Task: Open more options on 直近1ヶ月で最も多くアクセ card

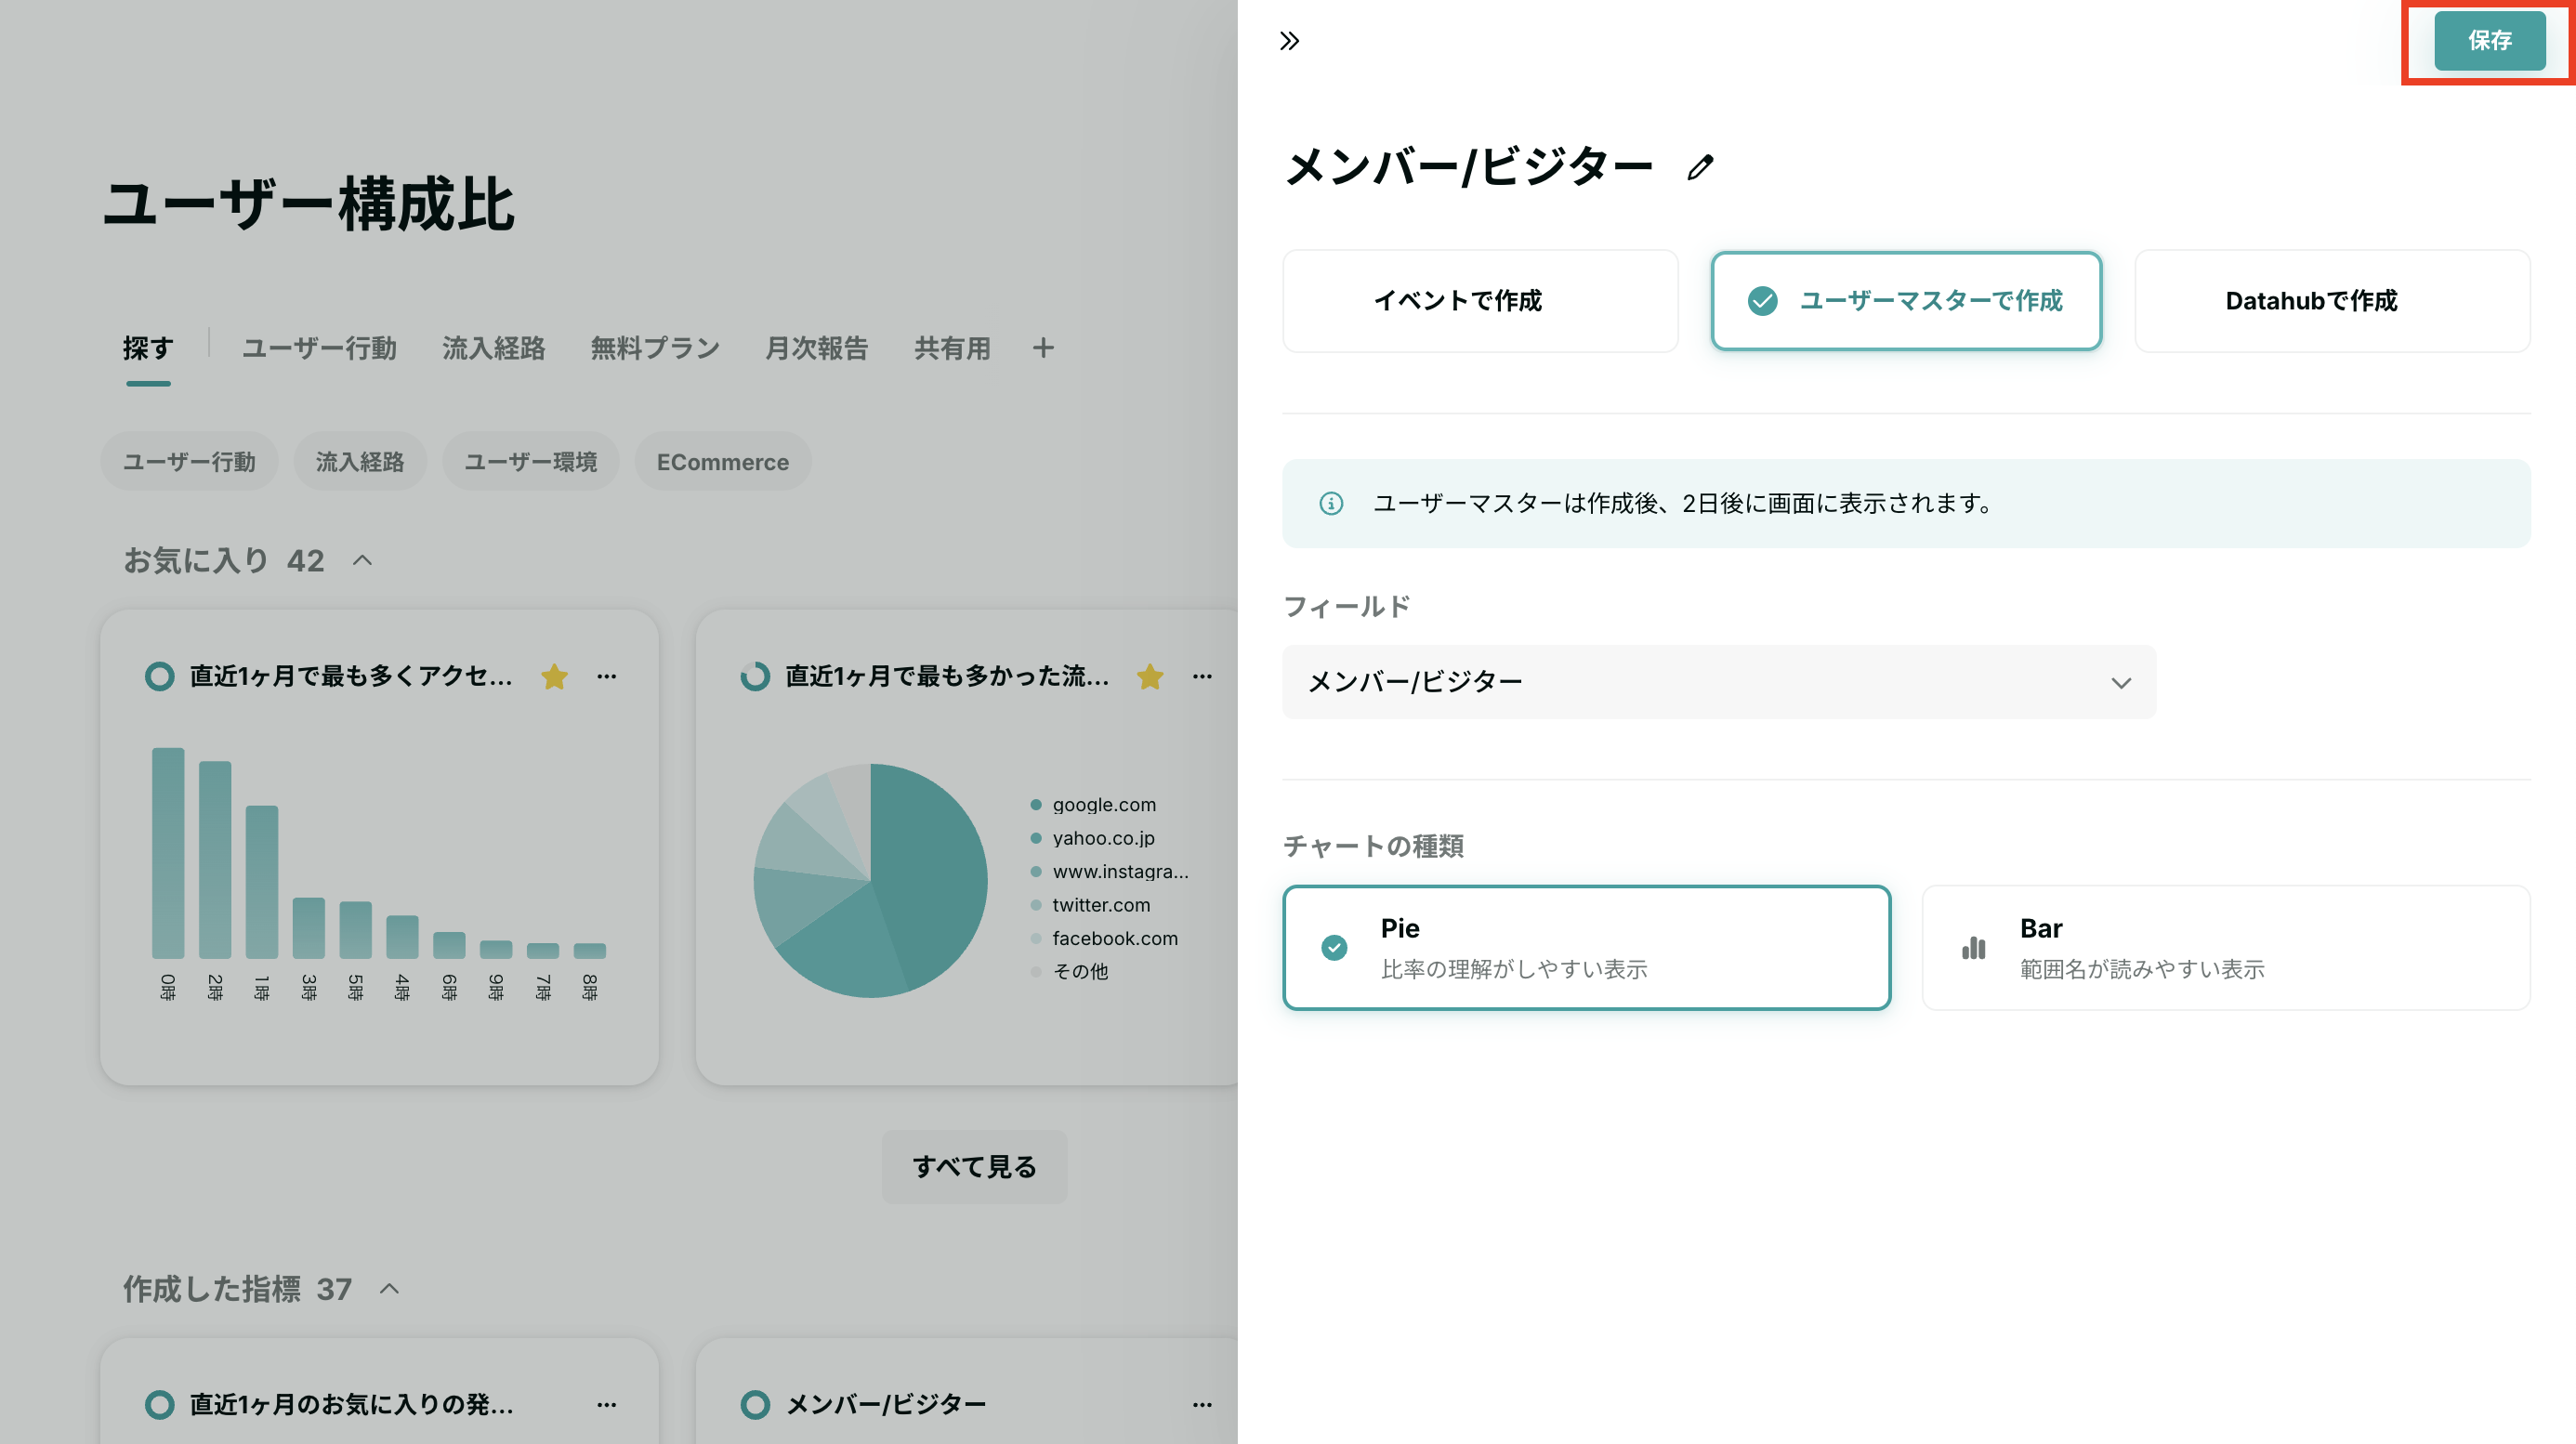Action: pyautogui.click(x=607, y=677)
